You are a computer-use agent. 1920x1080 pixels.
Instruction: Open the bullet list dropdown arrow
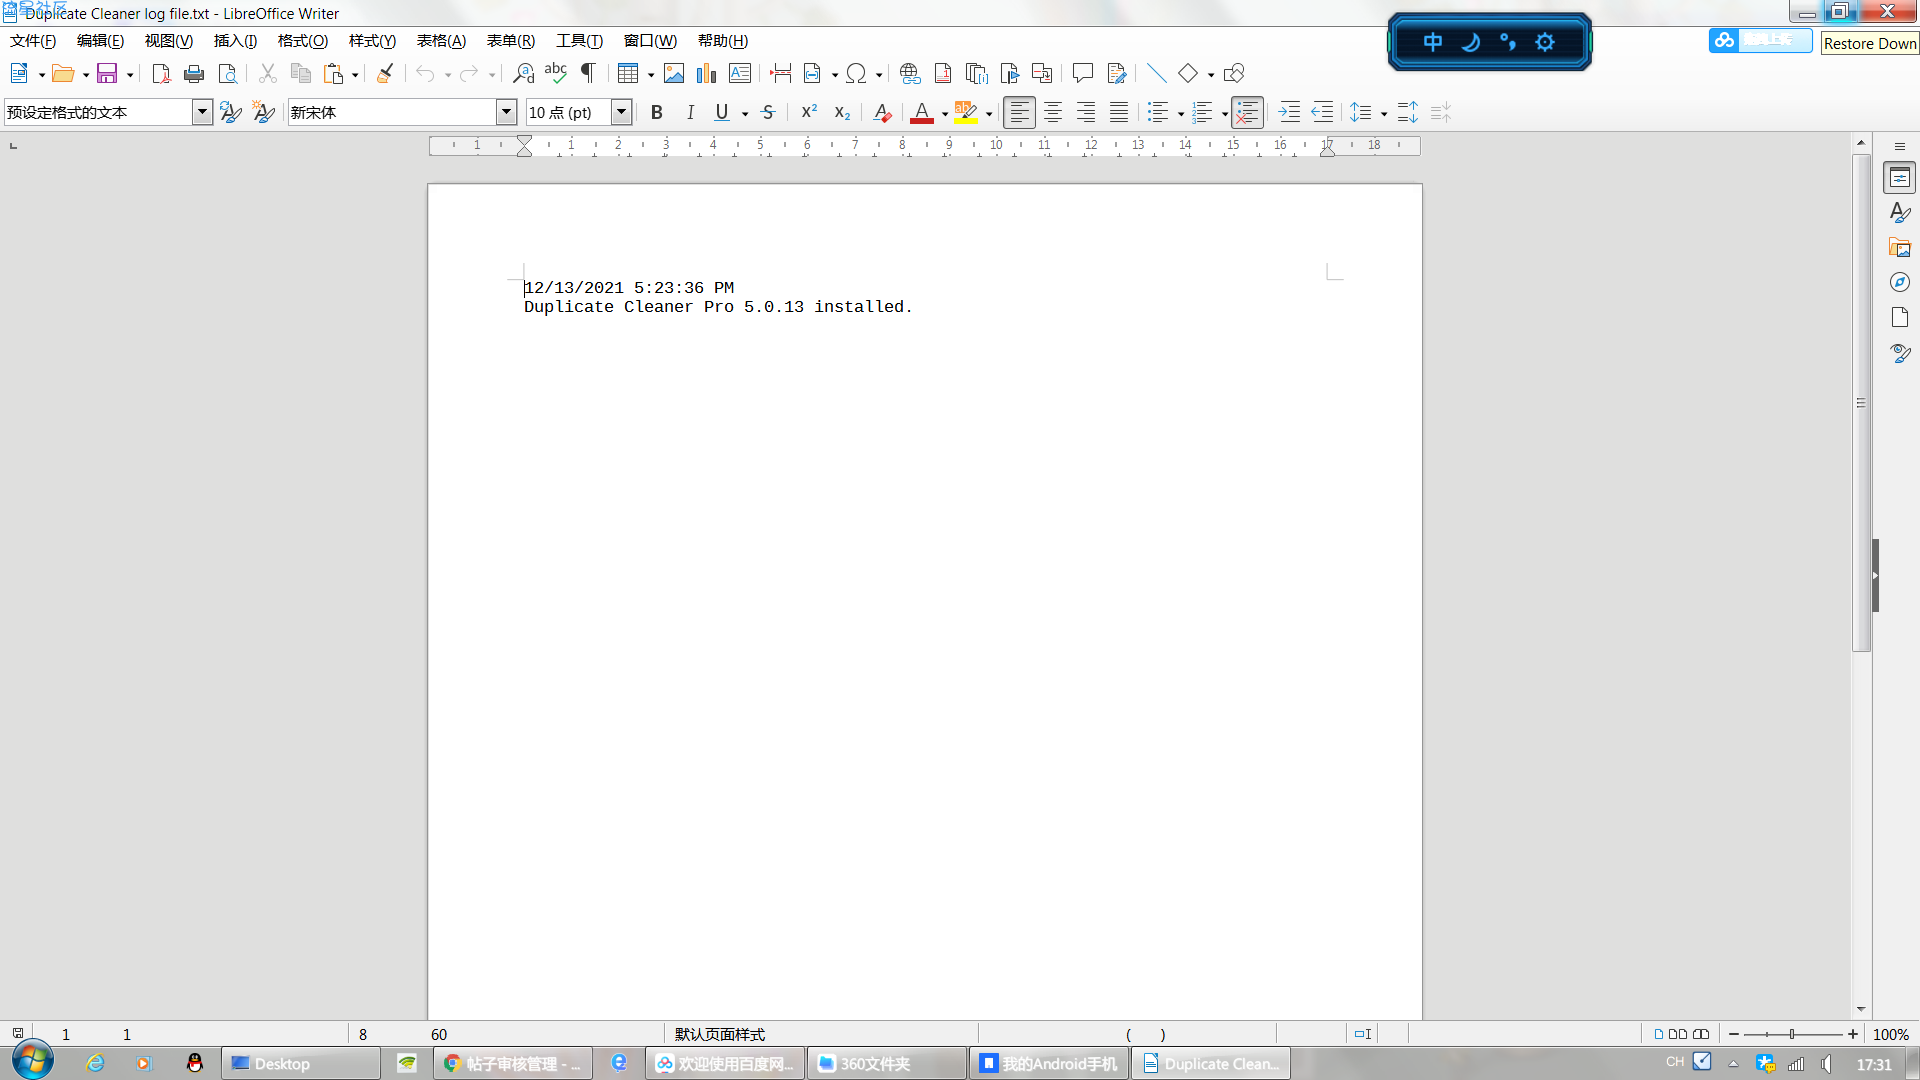[1181, 113]
